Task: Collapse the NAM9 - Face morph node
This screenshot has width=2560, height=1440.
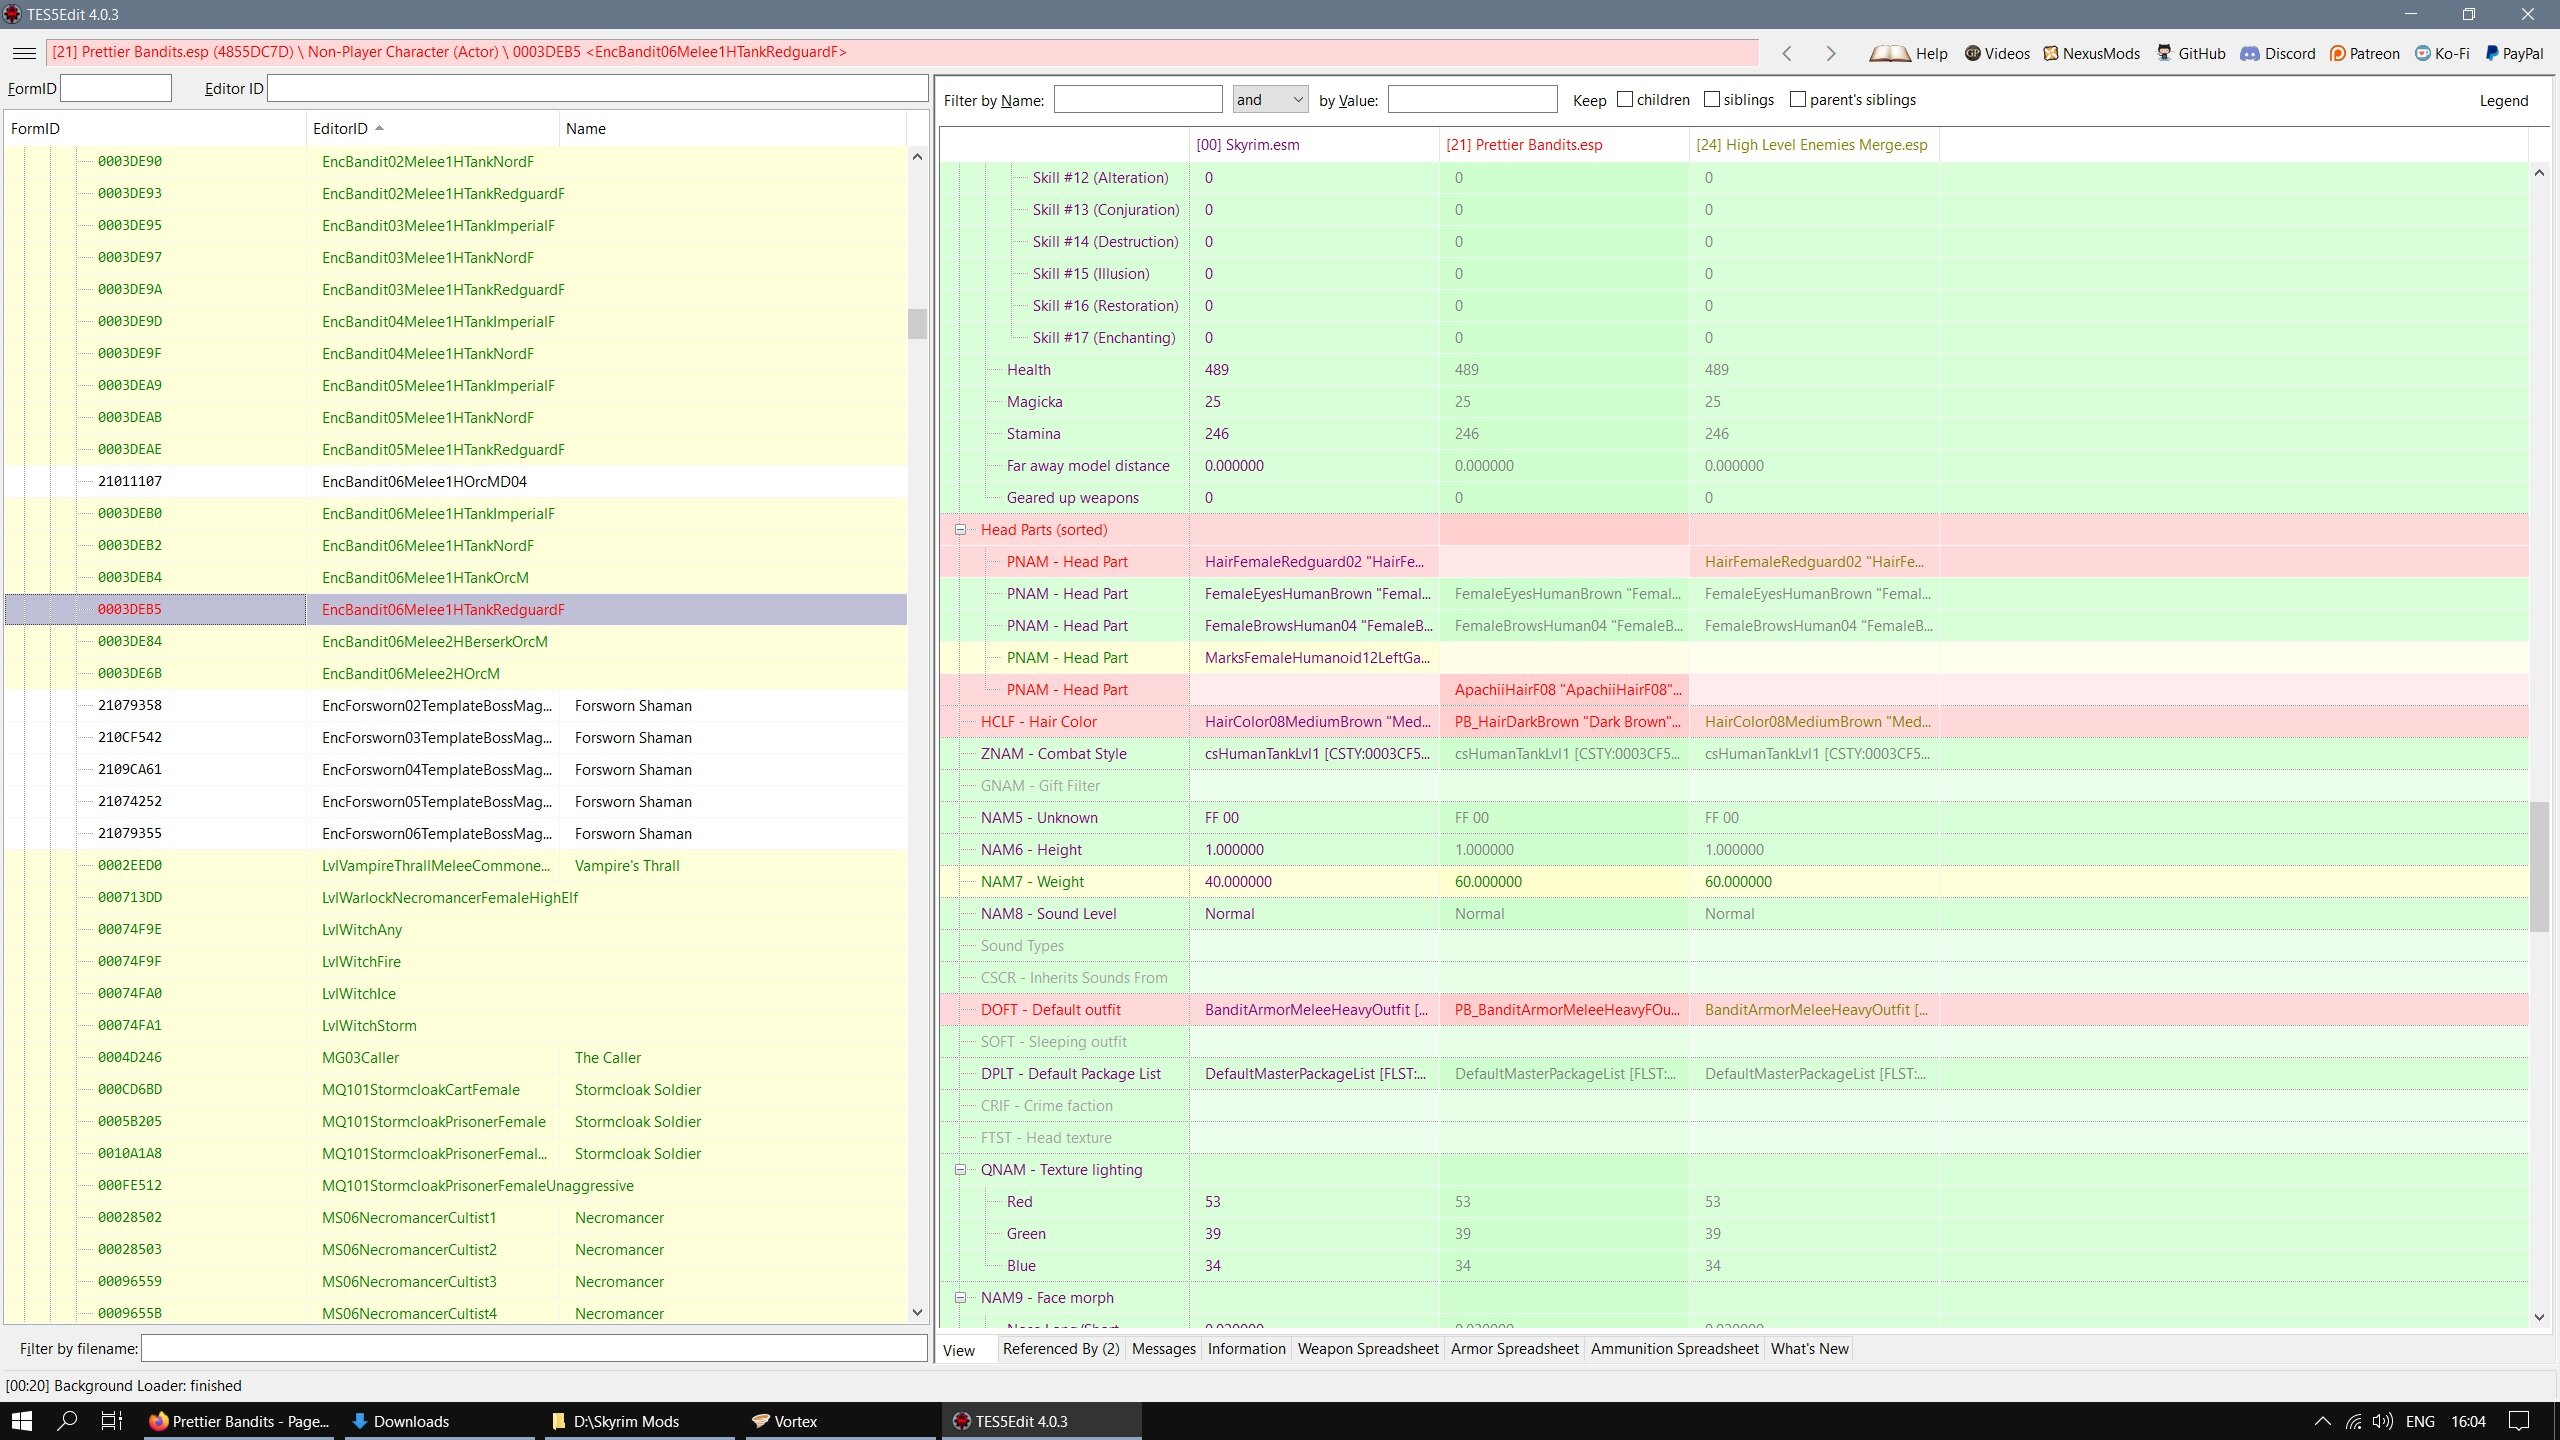Action: click(960, 1298)
